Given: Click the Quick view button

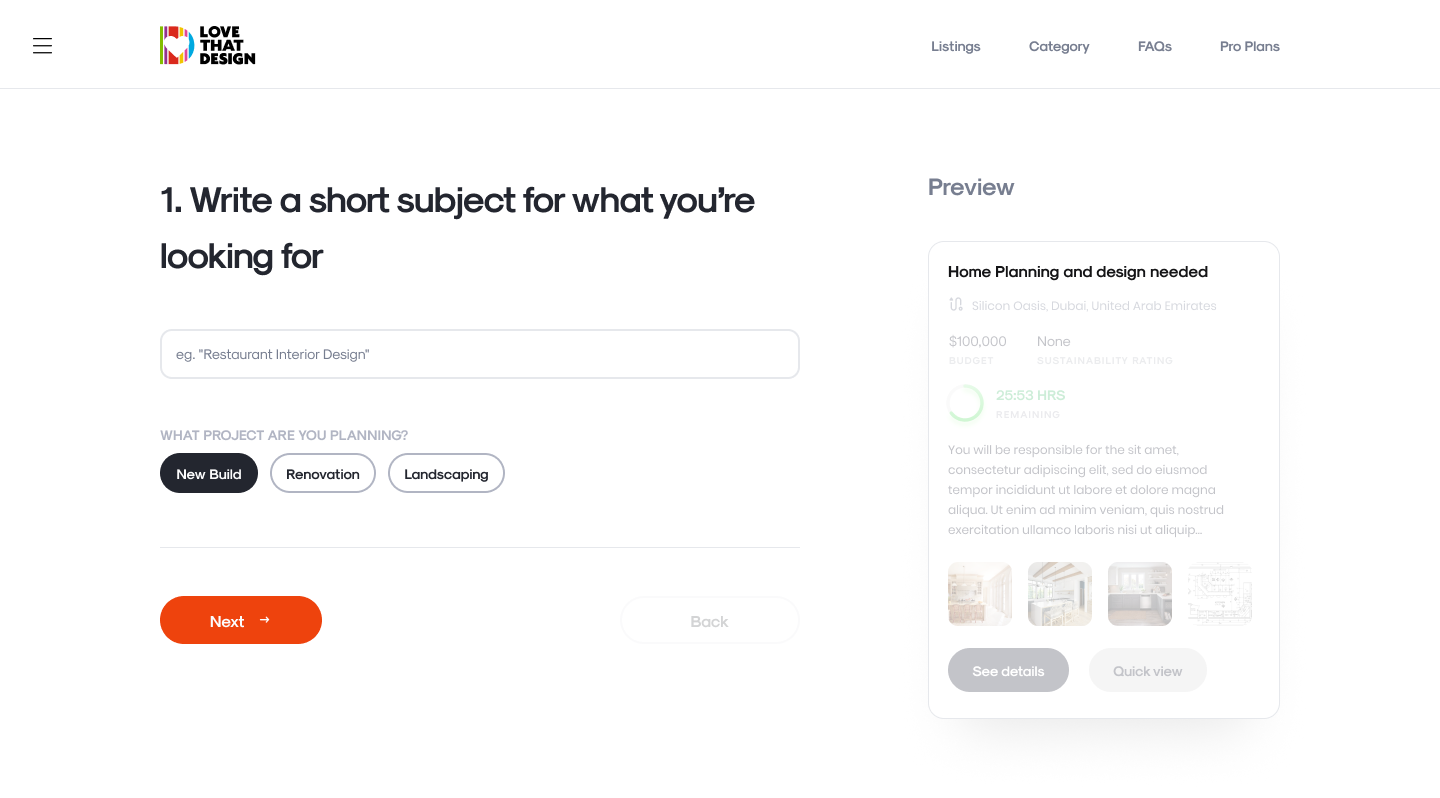Looking at the screenshot, I should 1148,670.
